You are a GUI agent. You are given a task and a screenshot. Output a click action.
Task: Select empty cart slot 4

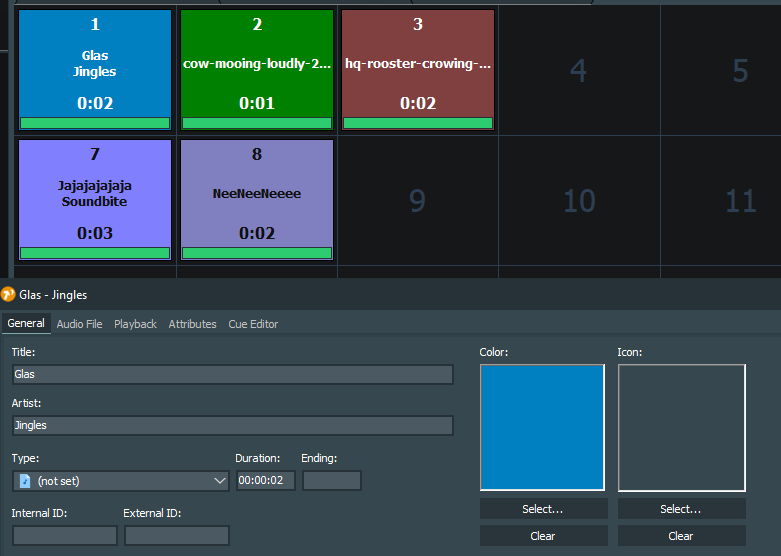579,70
